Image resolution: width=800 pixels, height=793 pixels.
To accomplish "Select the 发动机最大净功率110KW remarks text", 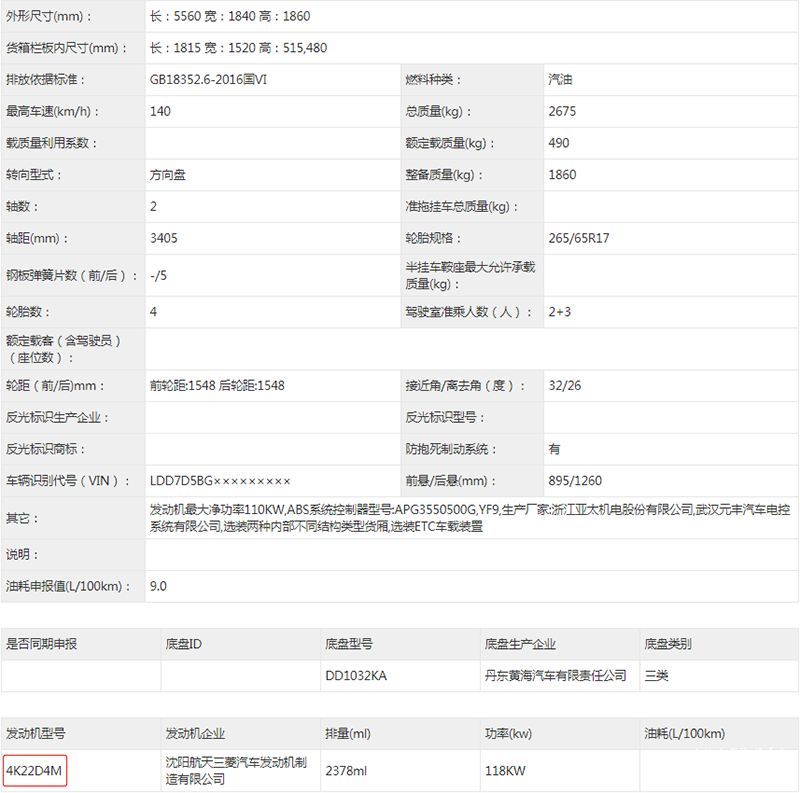I will pos(470,517).
